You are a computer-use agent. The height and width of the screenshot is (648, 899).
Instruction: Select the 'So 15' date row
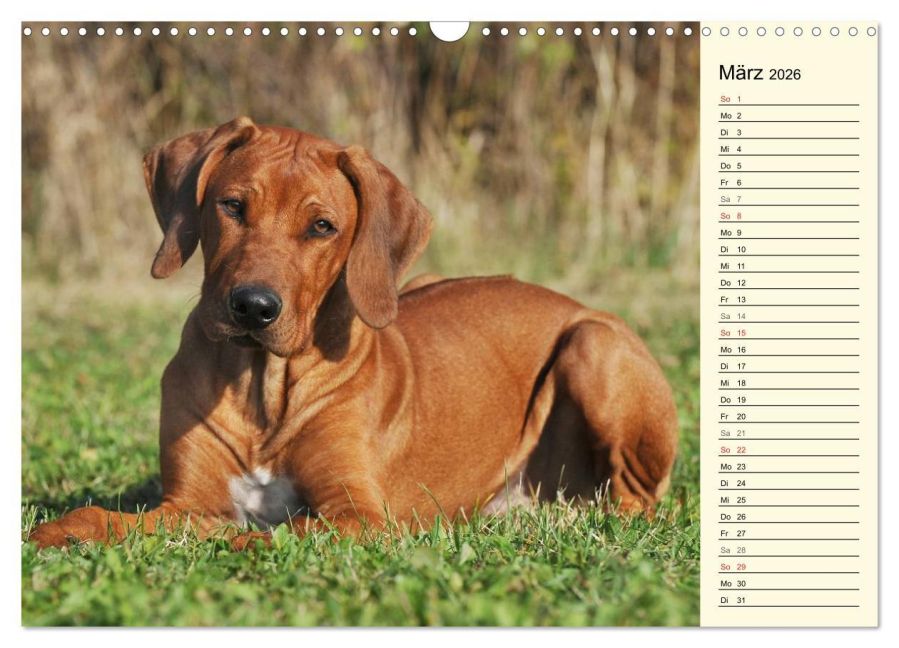click(x=788, y=332)
